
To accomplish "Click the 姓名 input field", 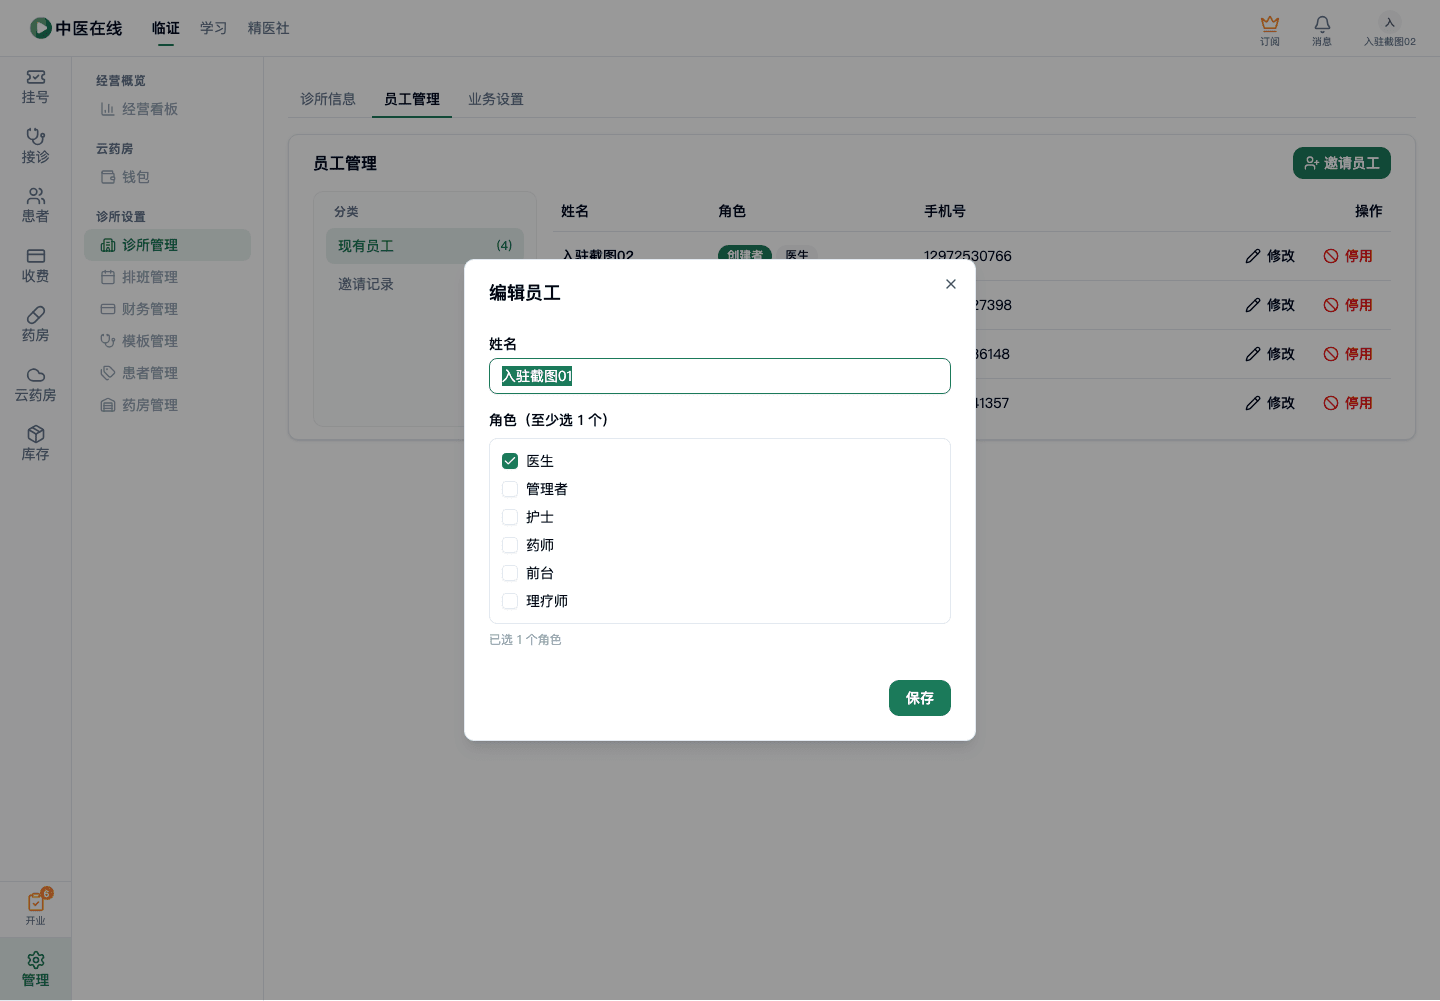I will [x=720, y=376].
